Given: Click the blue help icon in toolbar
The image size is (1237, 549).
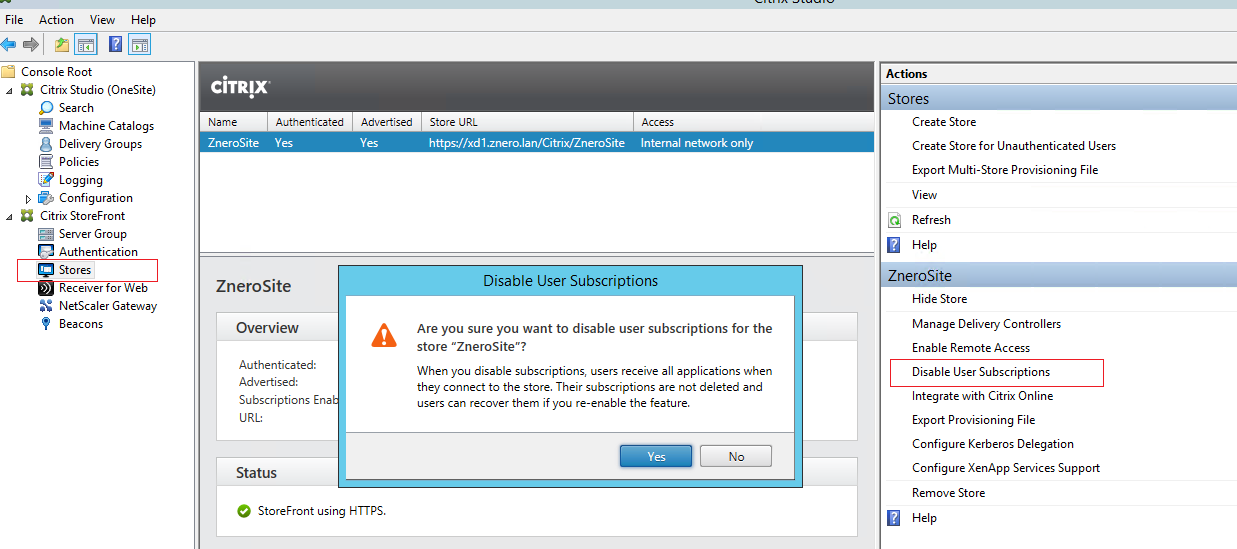Looking at the screenshot, I should coord(116,44).
